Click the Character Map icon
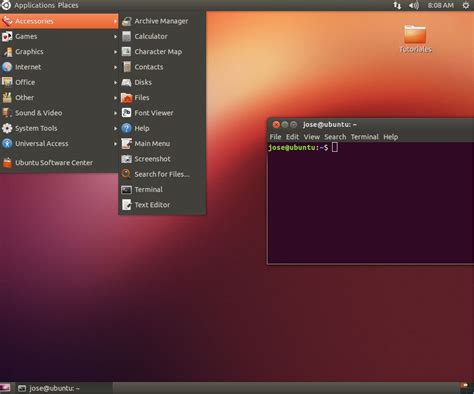The image size is (474, 394). point(126,52)
